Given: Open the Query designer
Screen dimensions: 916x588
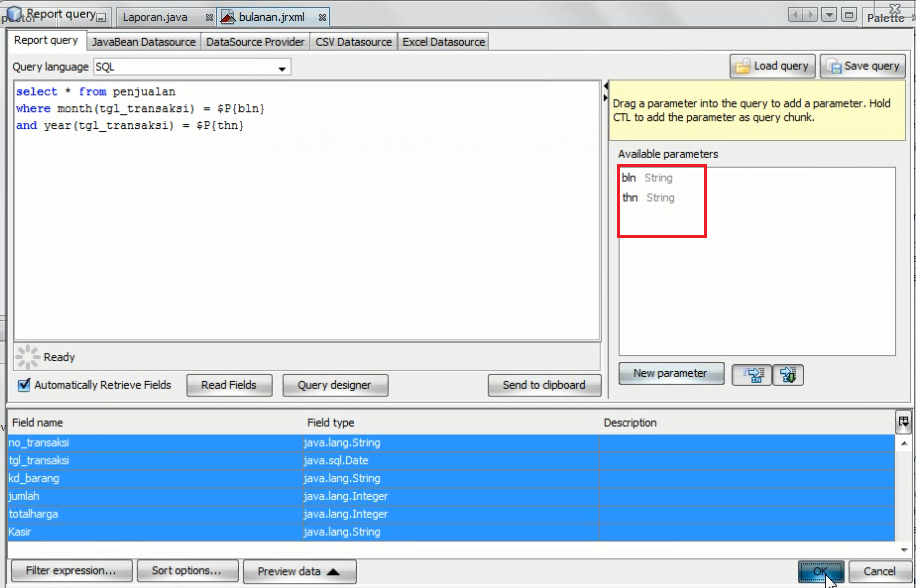Looking at the screenshot, I should (x=335, y=385).
